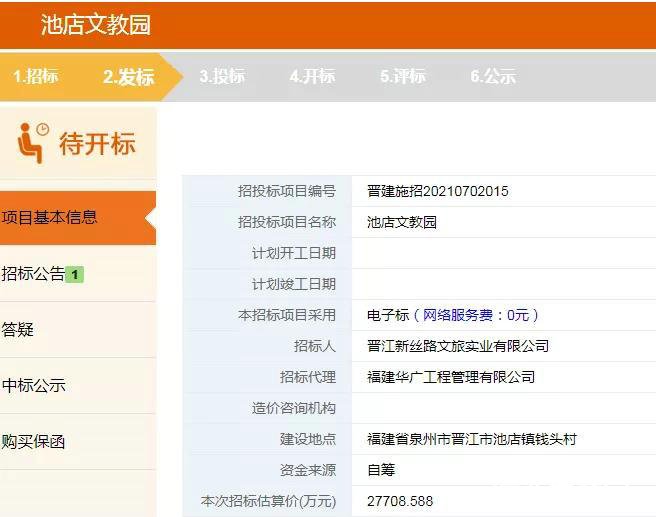This screenshot has height=517, width=656.
Task: Go to the 6.公示 step
Action: point(493,76)
